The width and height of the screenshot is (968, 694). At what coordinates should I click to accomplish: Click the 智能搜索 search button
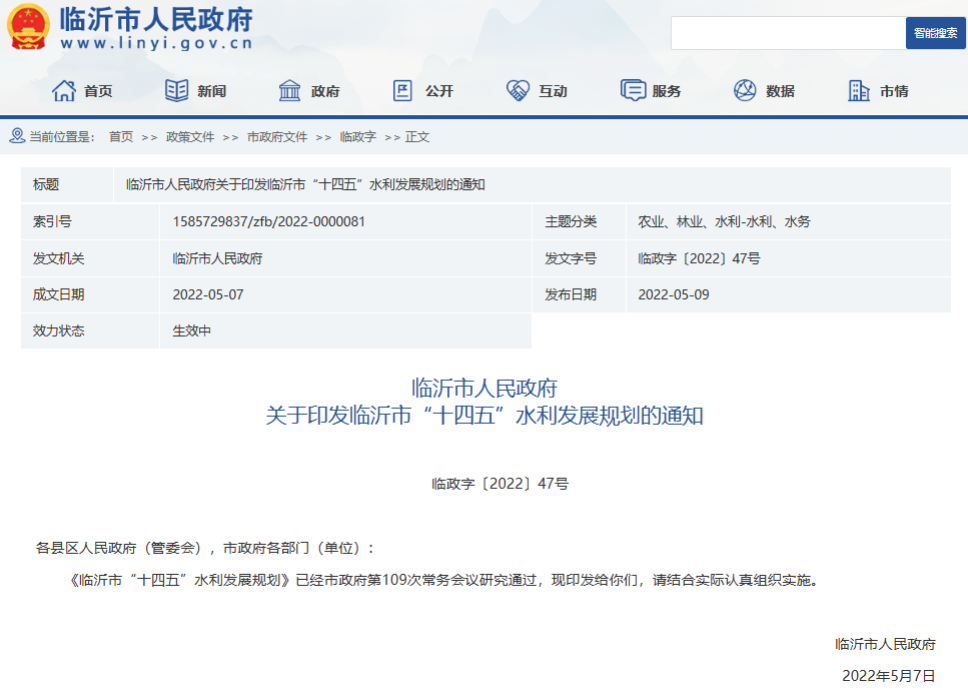[934, 33]
